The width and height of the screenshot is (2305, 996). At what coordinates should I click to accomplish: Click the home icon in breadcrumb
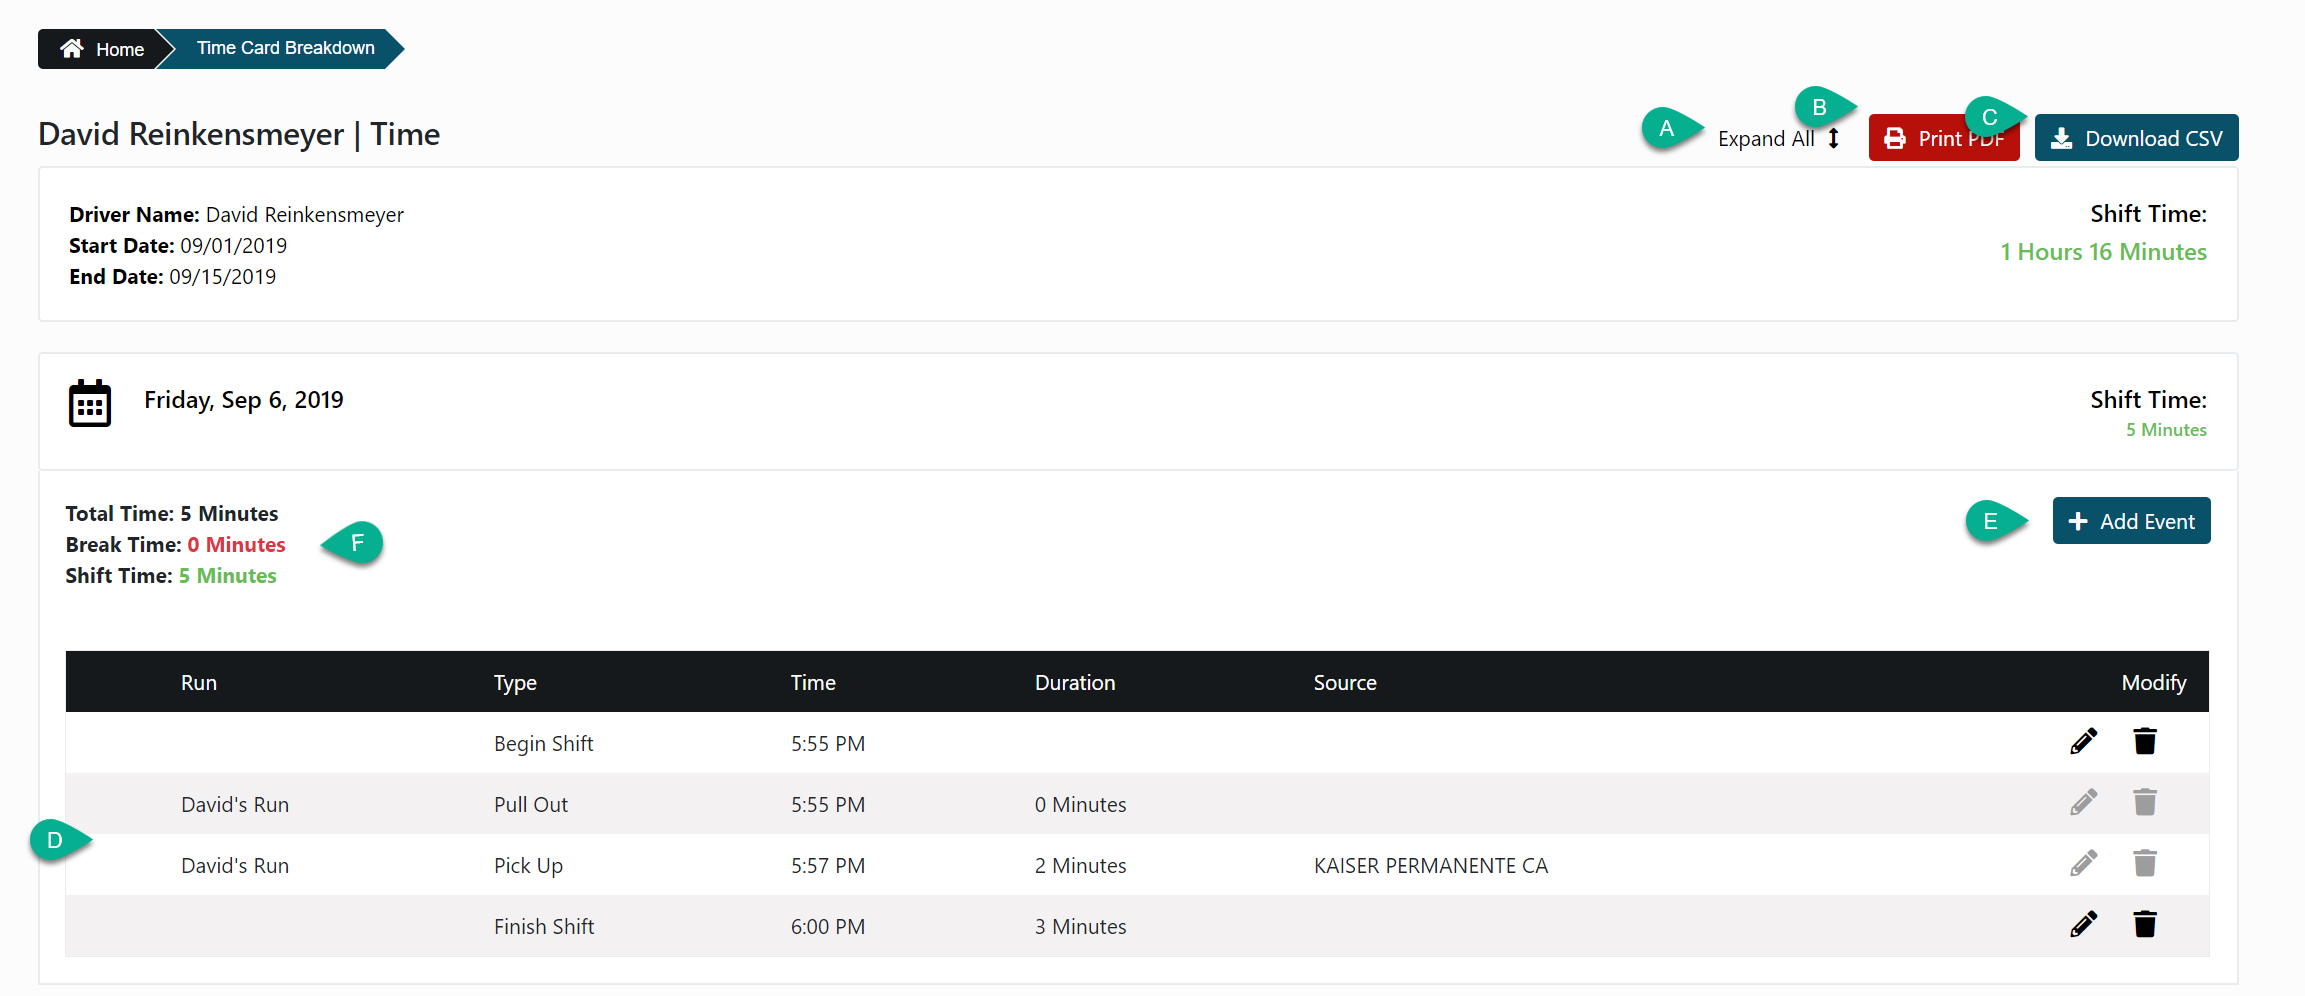(72, 49)
